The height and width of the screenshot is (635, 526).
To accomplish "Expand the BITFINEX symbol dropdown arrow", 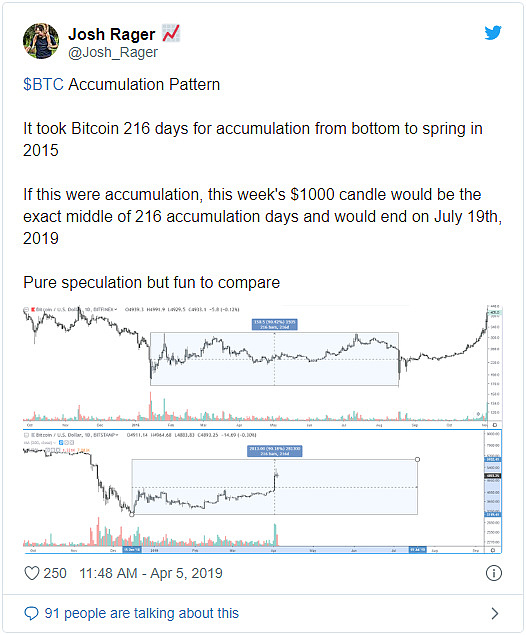I will [115, 309].
